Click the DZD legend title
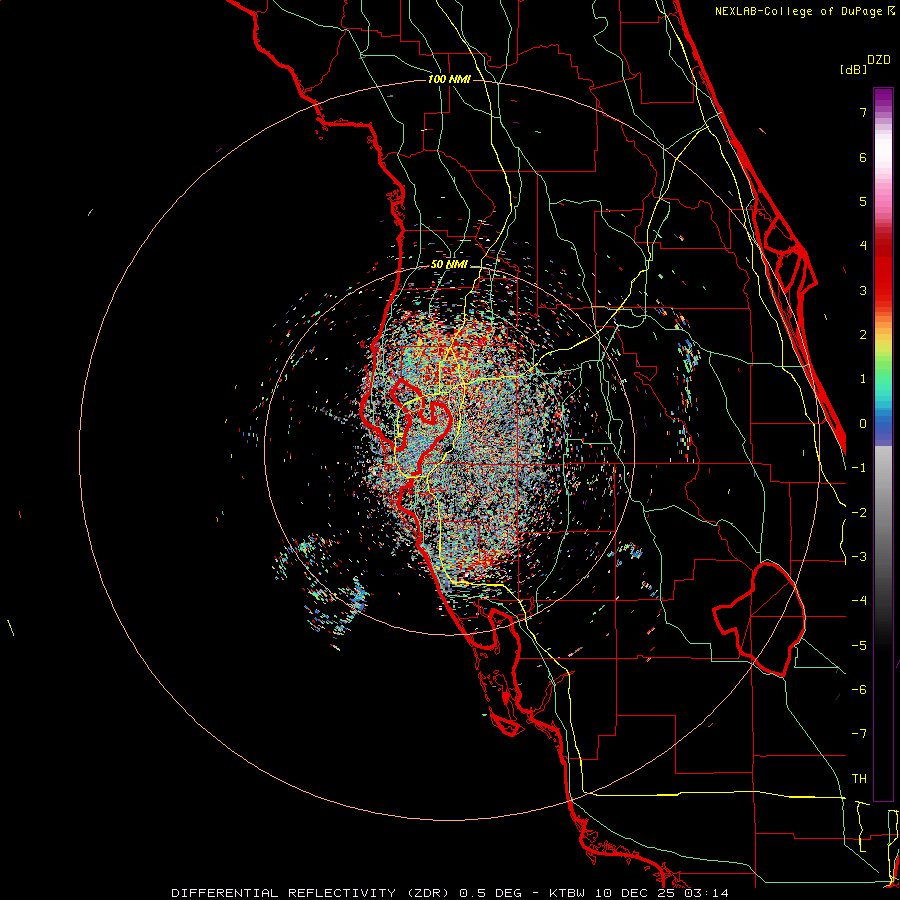 coord(879,60)
